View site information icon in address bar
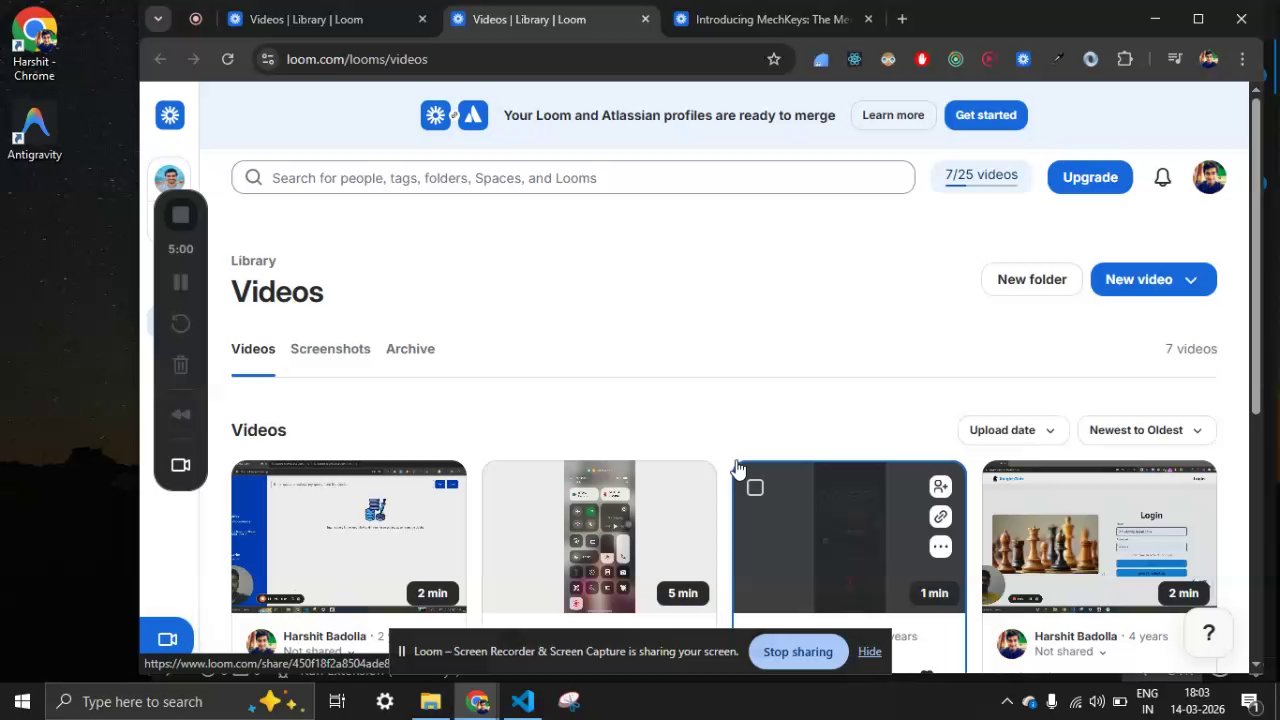1280x720 pixels. tap(267, 59)
